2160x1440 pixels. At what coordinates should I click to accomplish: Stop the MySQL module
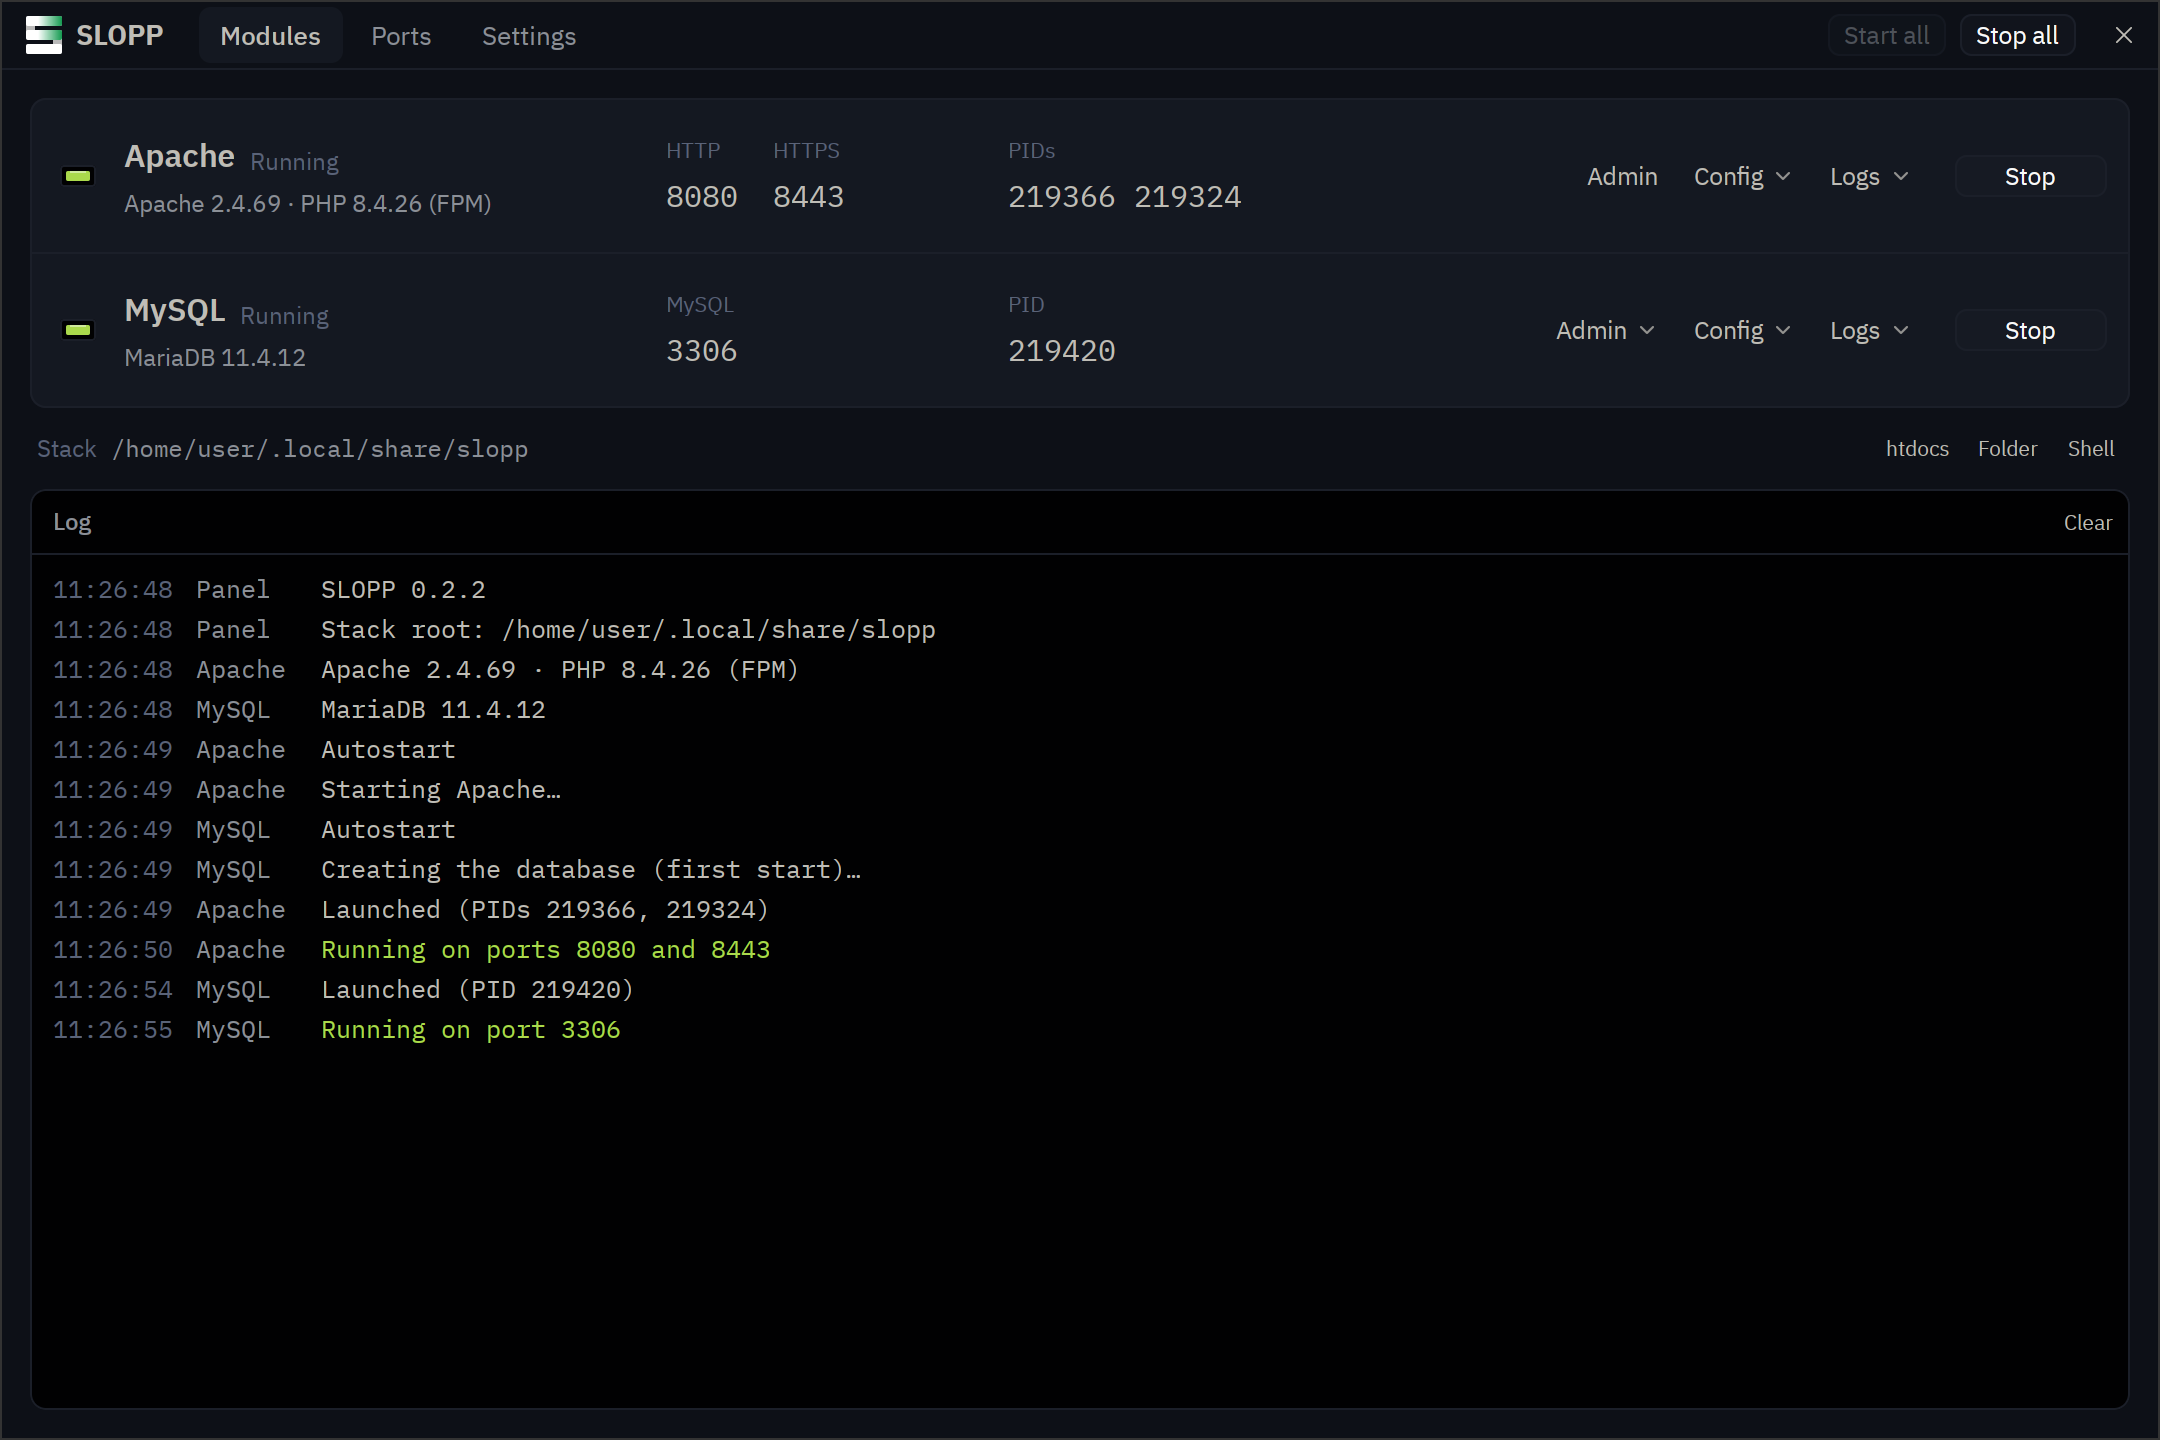[x=2030, y=331]
